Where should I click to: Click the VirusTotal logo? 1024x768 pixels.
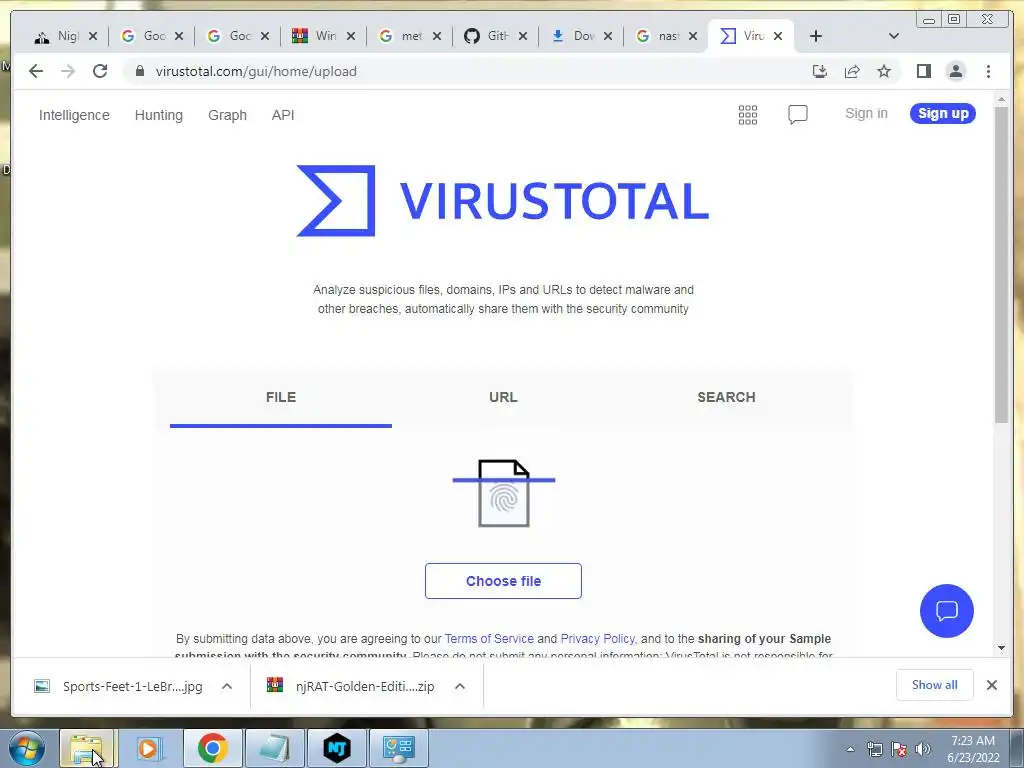point(503,200)
